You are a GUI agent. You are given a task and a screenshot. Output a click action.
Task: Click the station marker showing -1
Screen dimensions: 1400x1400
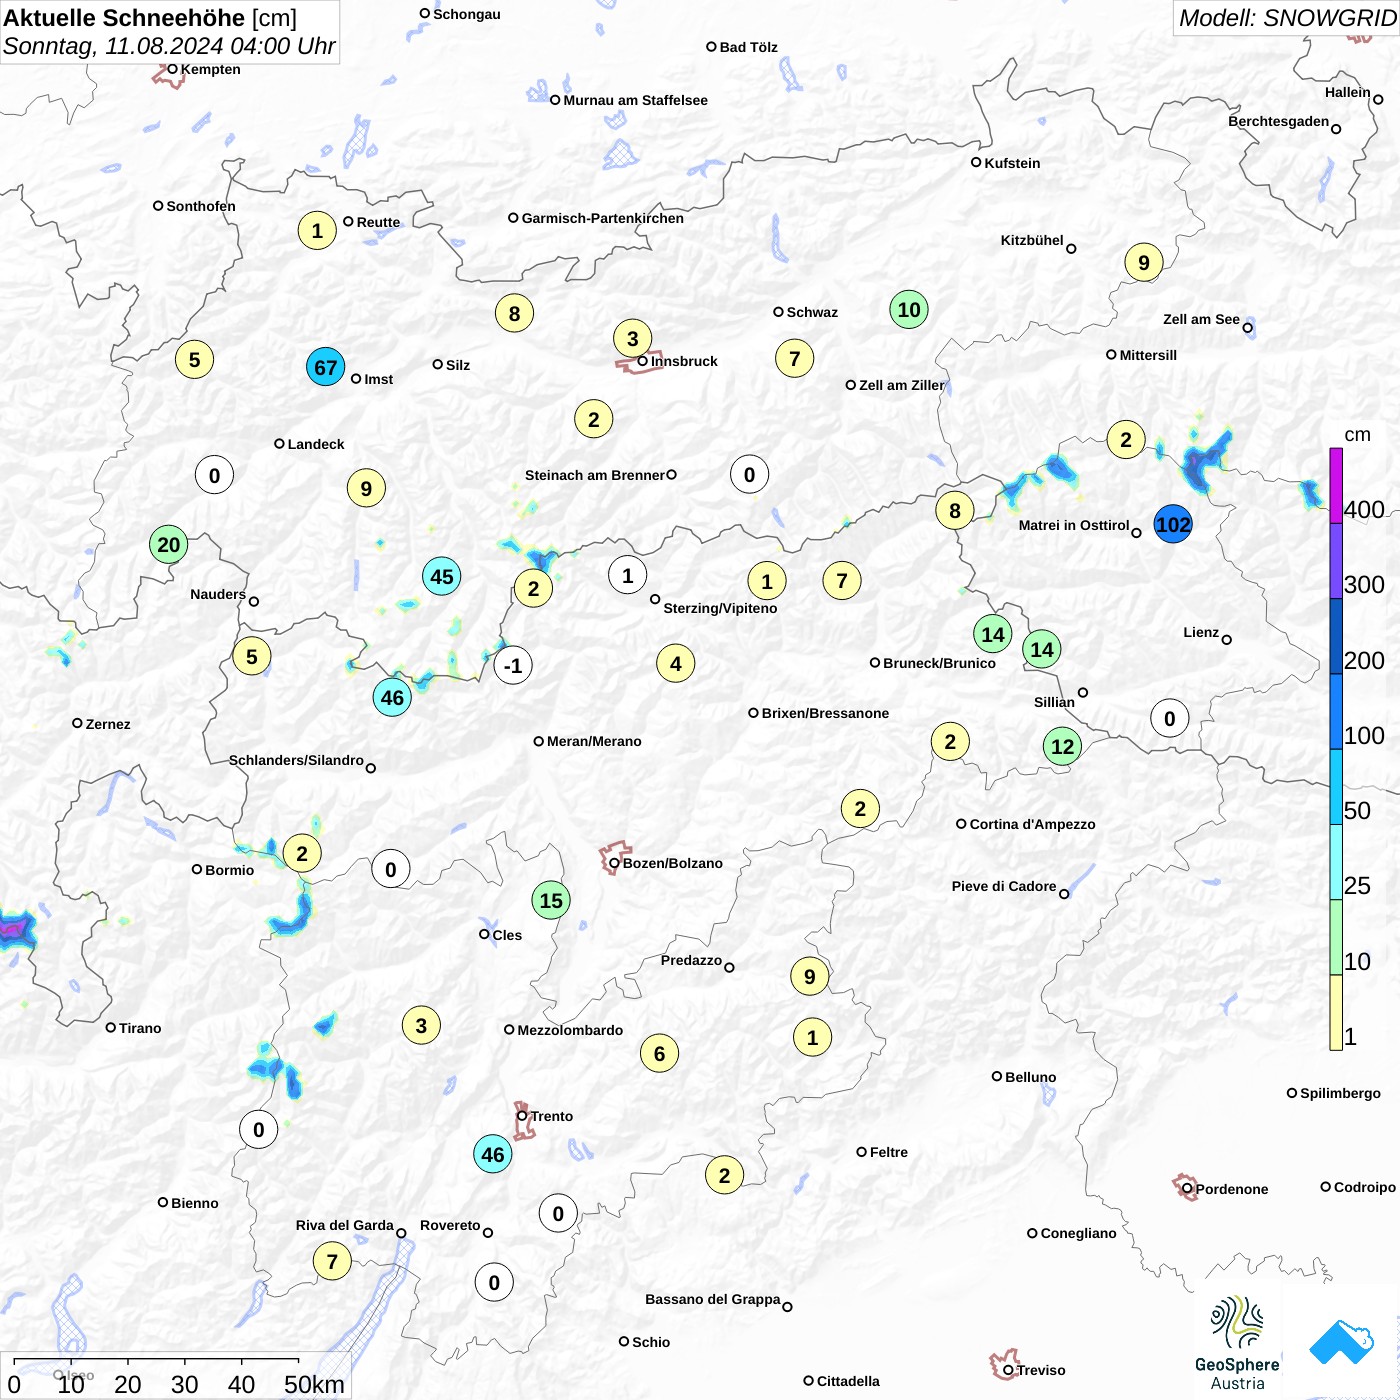pyautogui.click(x=513, y=665)
